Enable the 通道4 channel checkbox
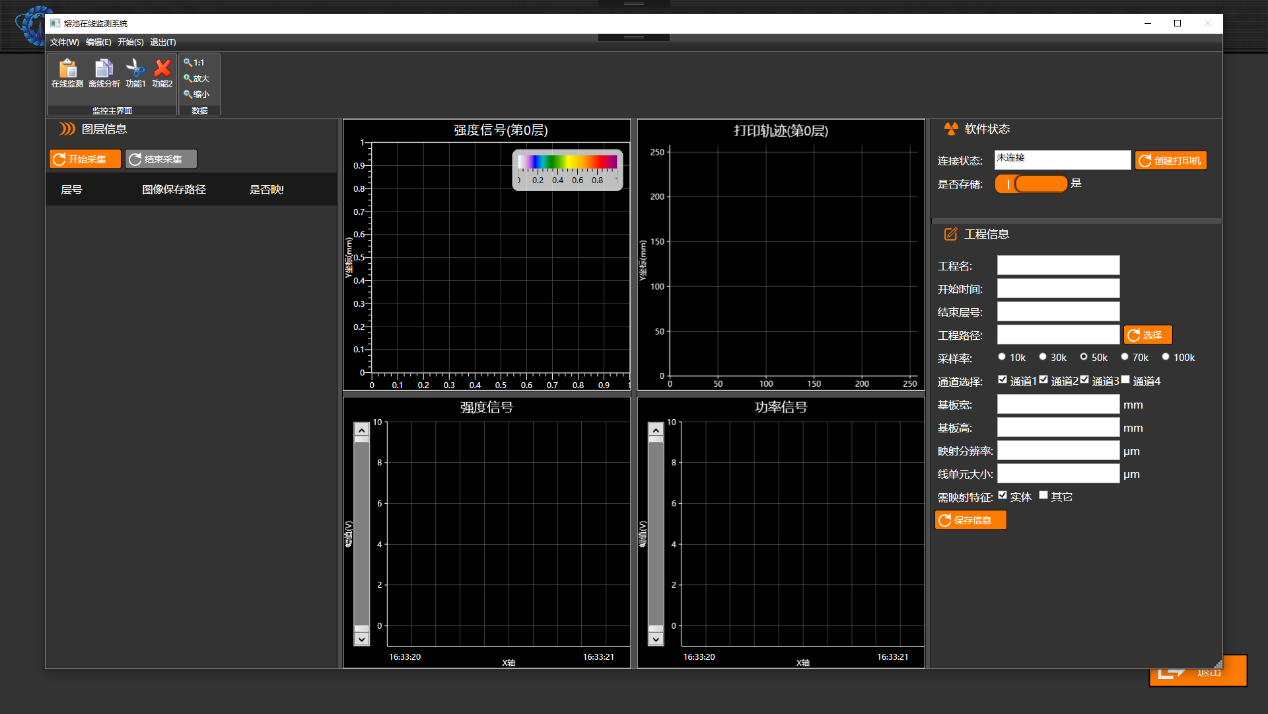1268x714 pixels. pyautogui.click(x=1126, y=380)
